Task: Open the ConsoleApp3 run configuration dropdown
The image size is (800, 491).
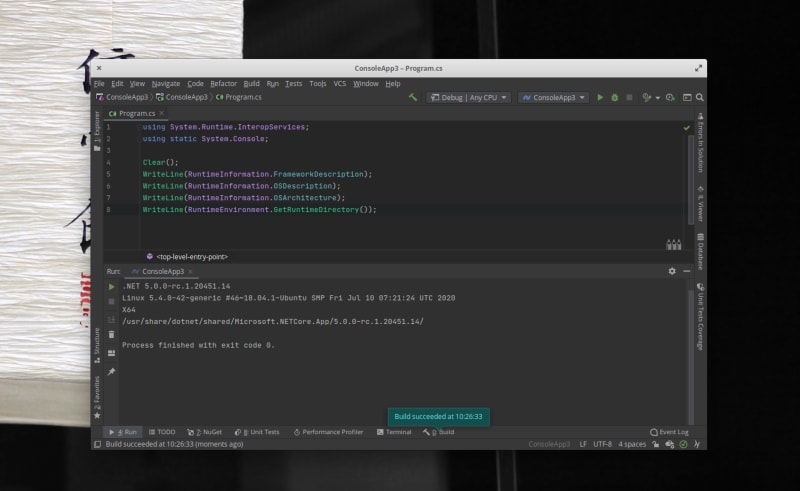Action: click(x=554, y=97)
